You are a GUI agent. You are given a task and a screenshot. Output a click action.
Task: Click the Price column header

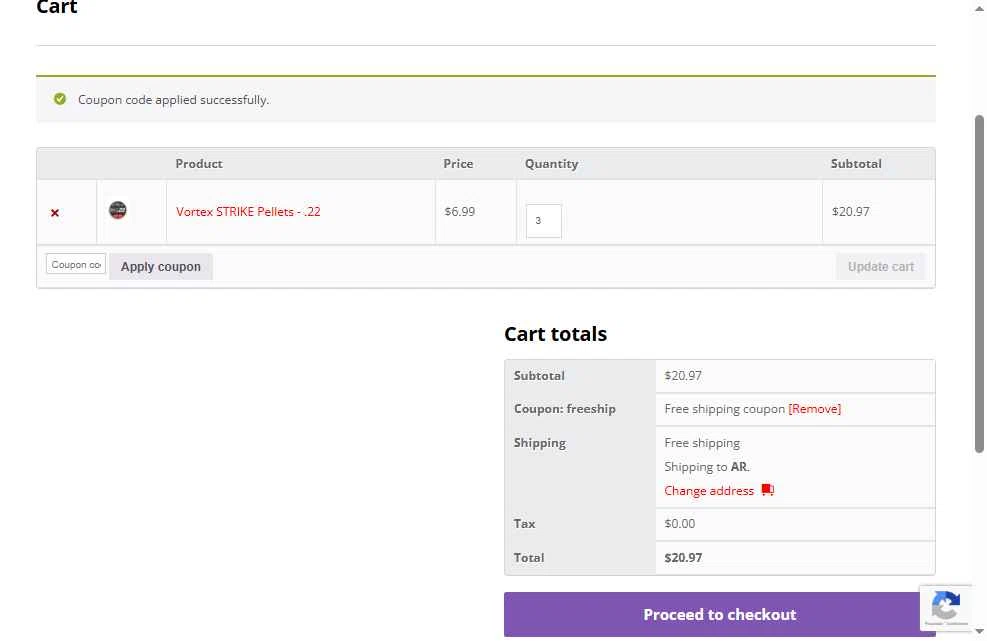(x=458, y=164)
